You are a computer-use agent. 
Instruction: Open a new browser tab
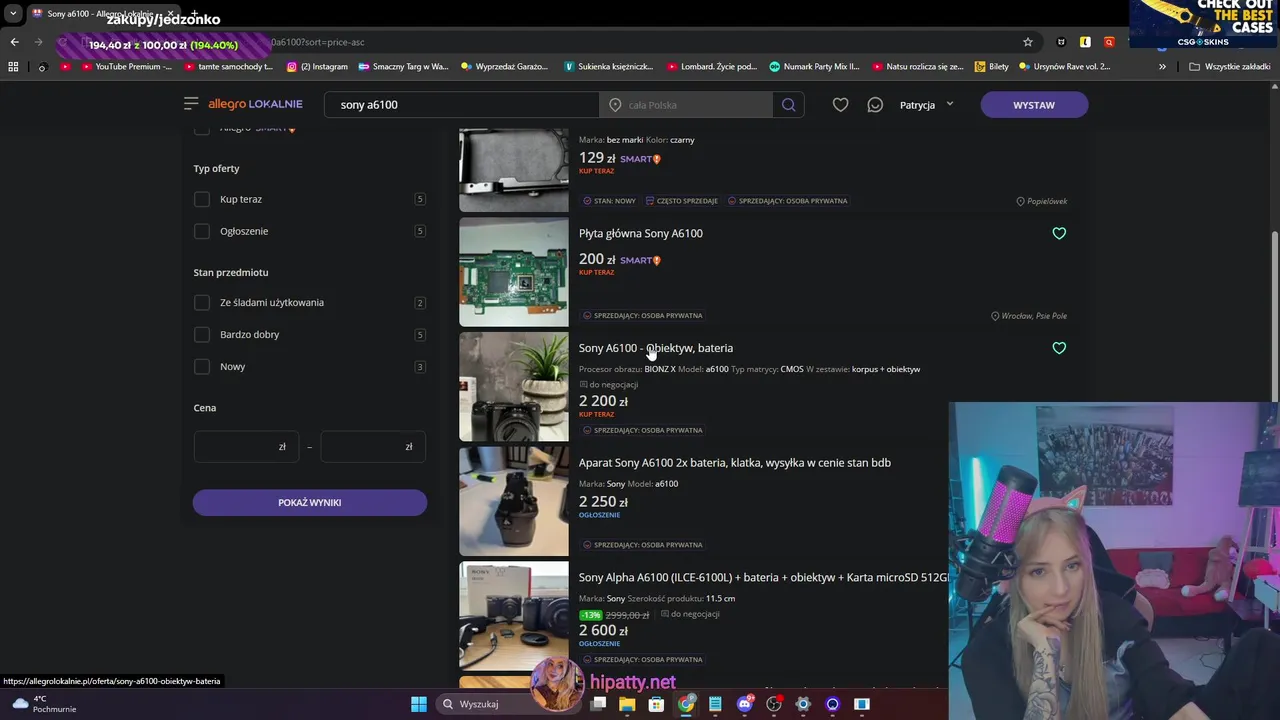[194, 14]
